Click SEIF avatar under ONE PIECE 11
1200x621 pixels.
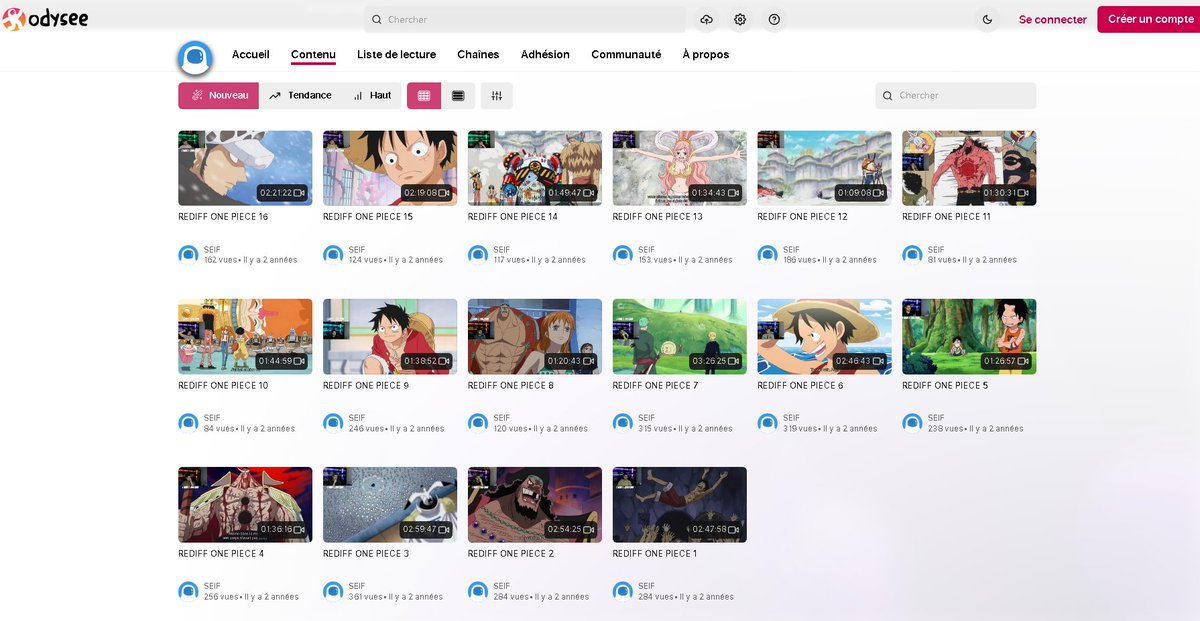click(912, 255)
